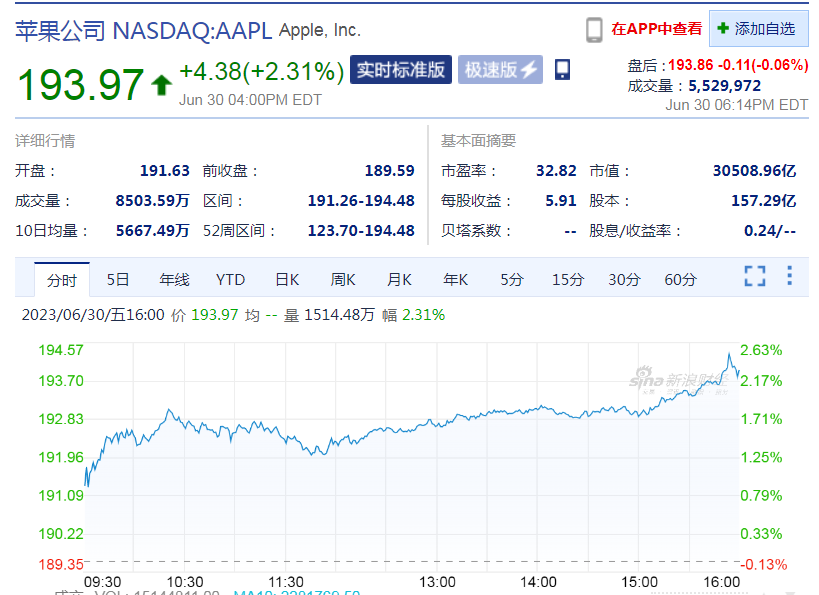Screen dimensions: 819x595
Task: Open 在APP中查看 link
Action: (657, 29)
